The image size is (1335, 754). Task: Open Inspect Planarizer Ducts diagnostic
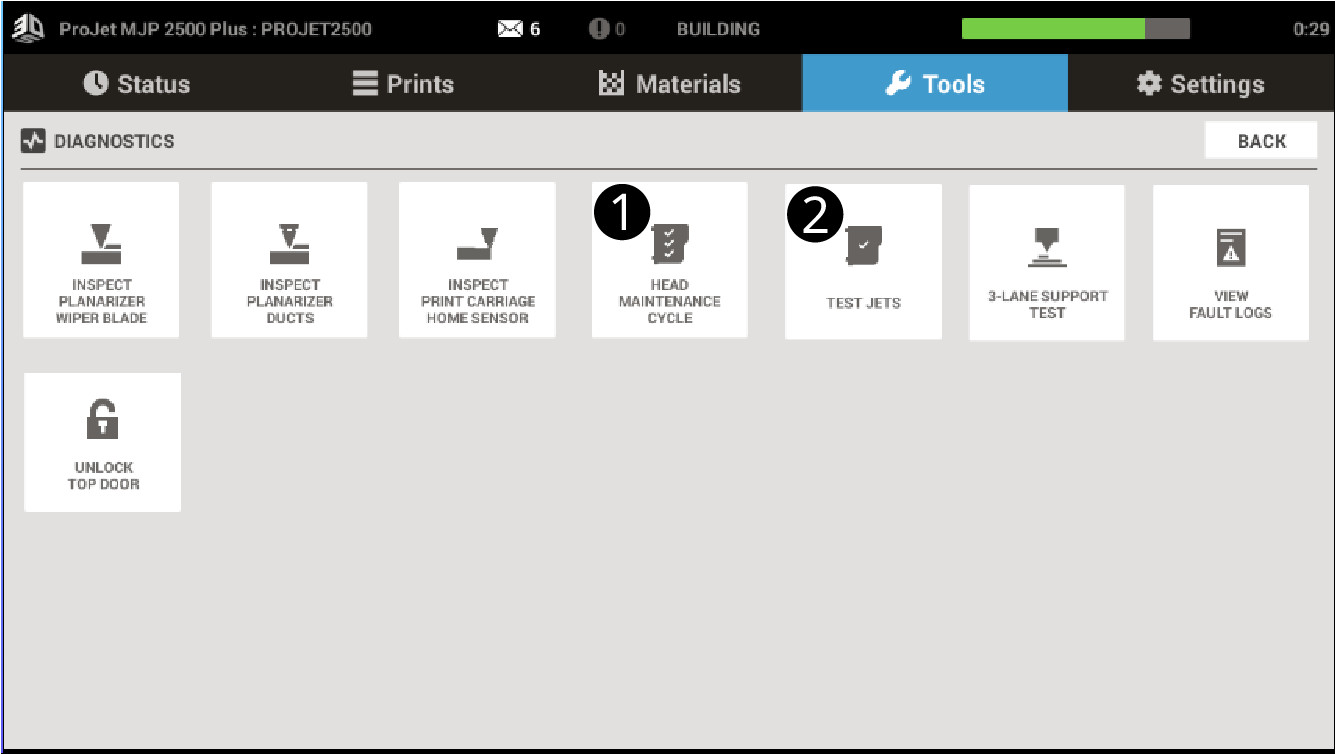click(x=289, y=260)
